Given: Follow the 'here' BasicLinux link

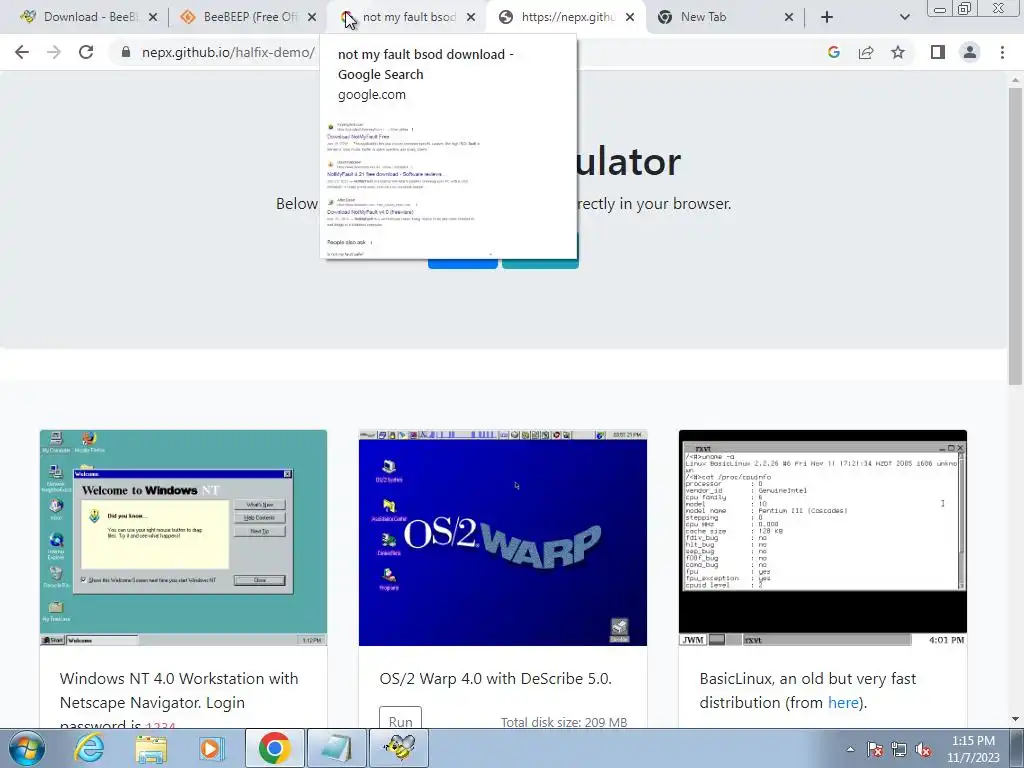Looking at the screenshot, I should click(x=843, y=703).
